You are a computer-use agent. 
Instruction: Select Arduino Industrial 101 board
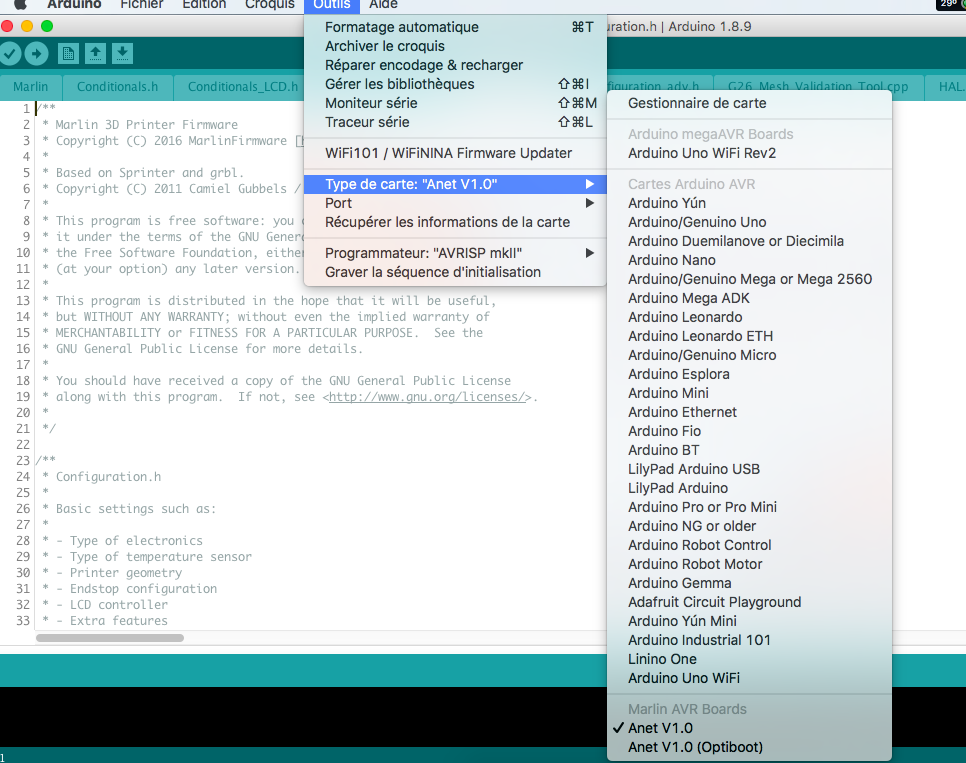click(749, 640)
